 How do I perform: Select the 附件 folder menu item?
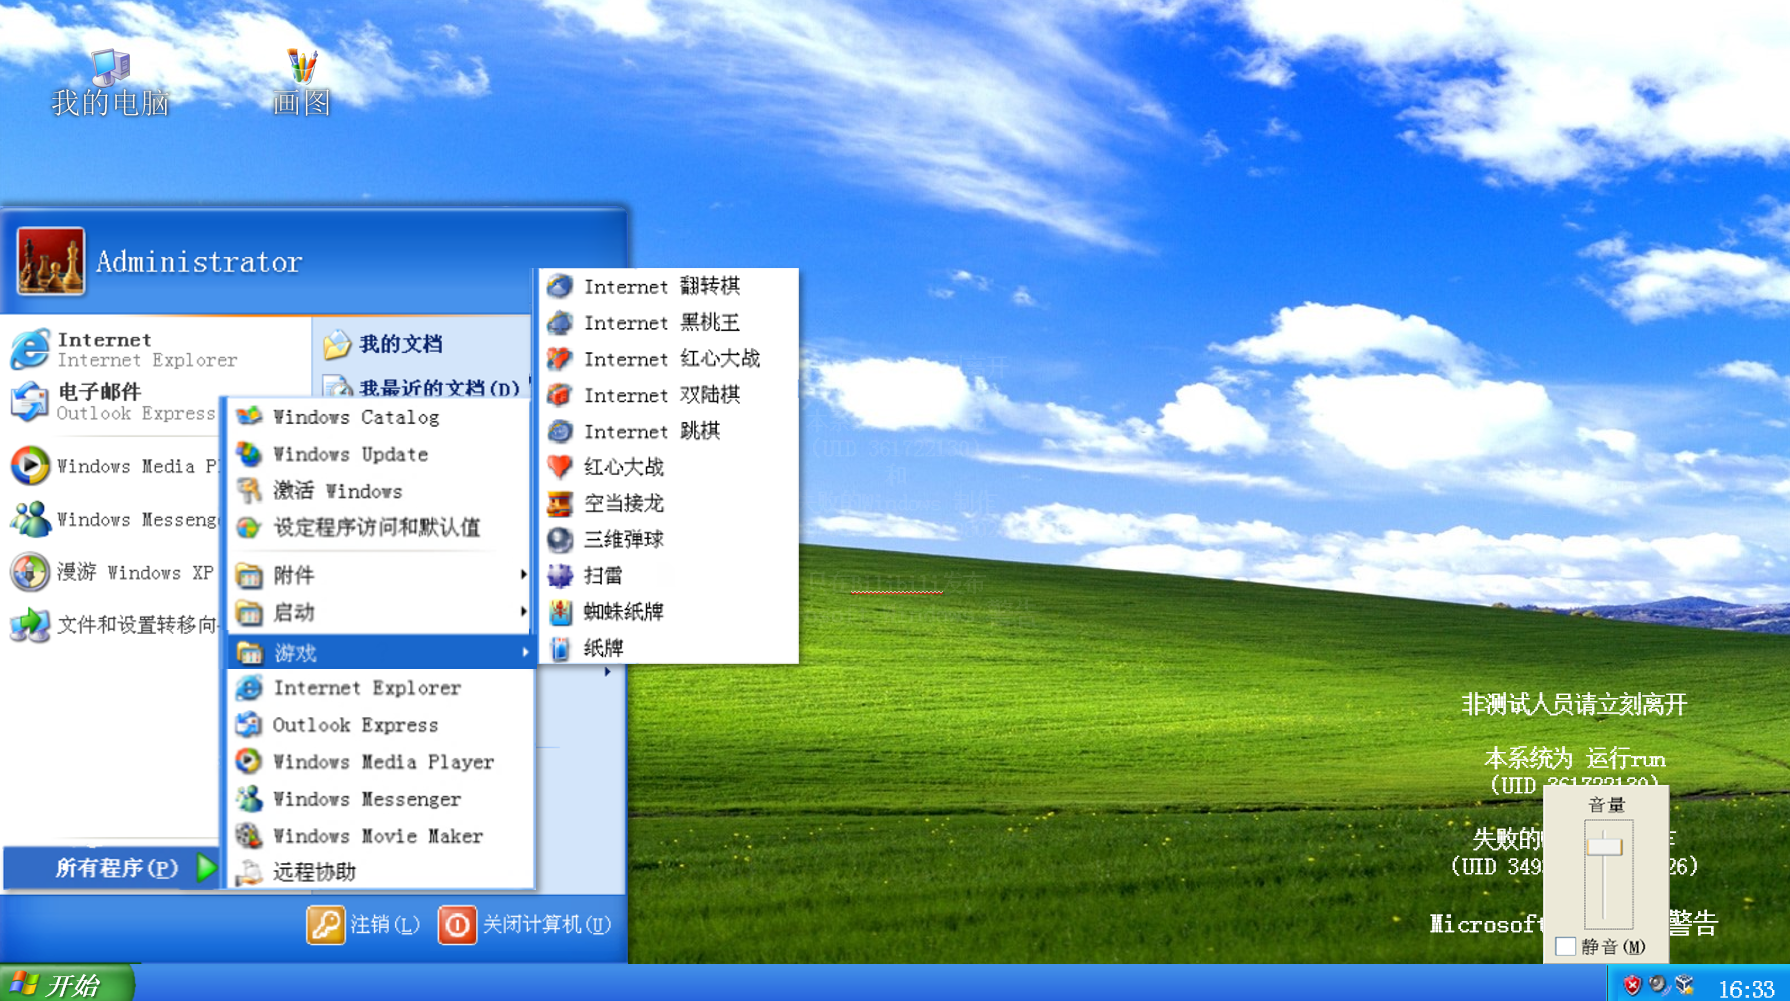tap(380, 575)
